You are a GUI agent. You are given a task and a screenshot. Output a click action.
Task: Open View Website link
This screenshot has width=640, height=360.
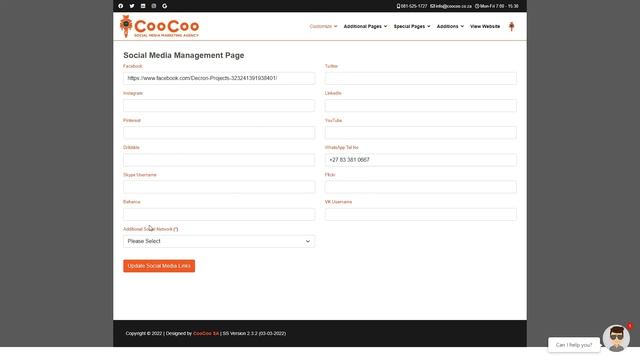pyautogui.click(x=485, y=26)
